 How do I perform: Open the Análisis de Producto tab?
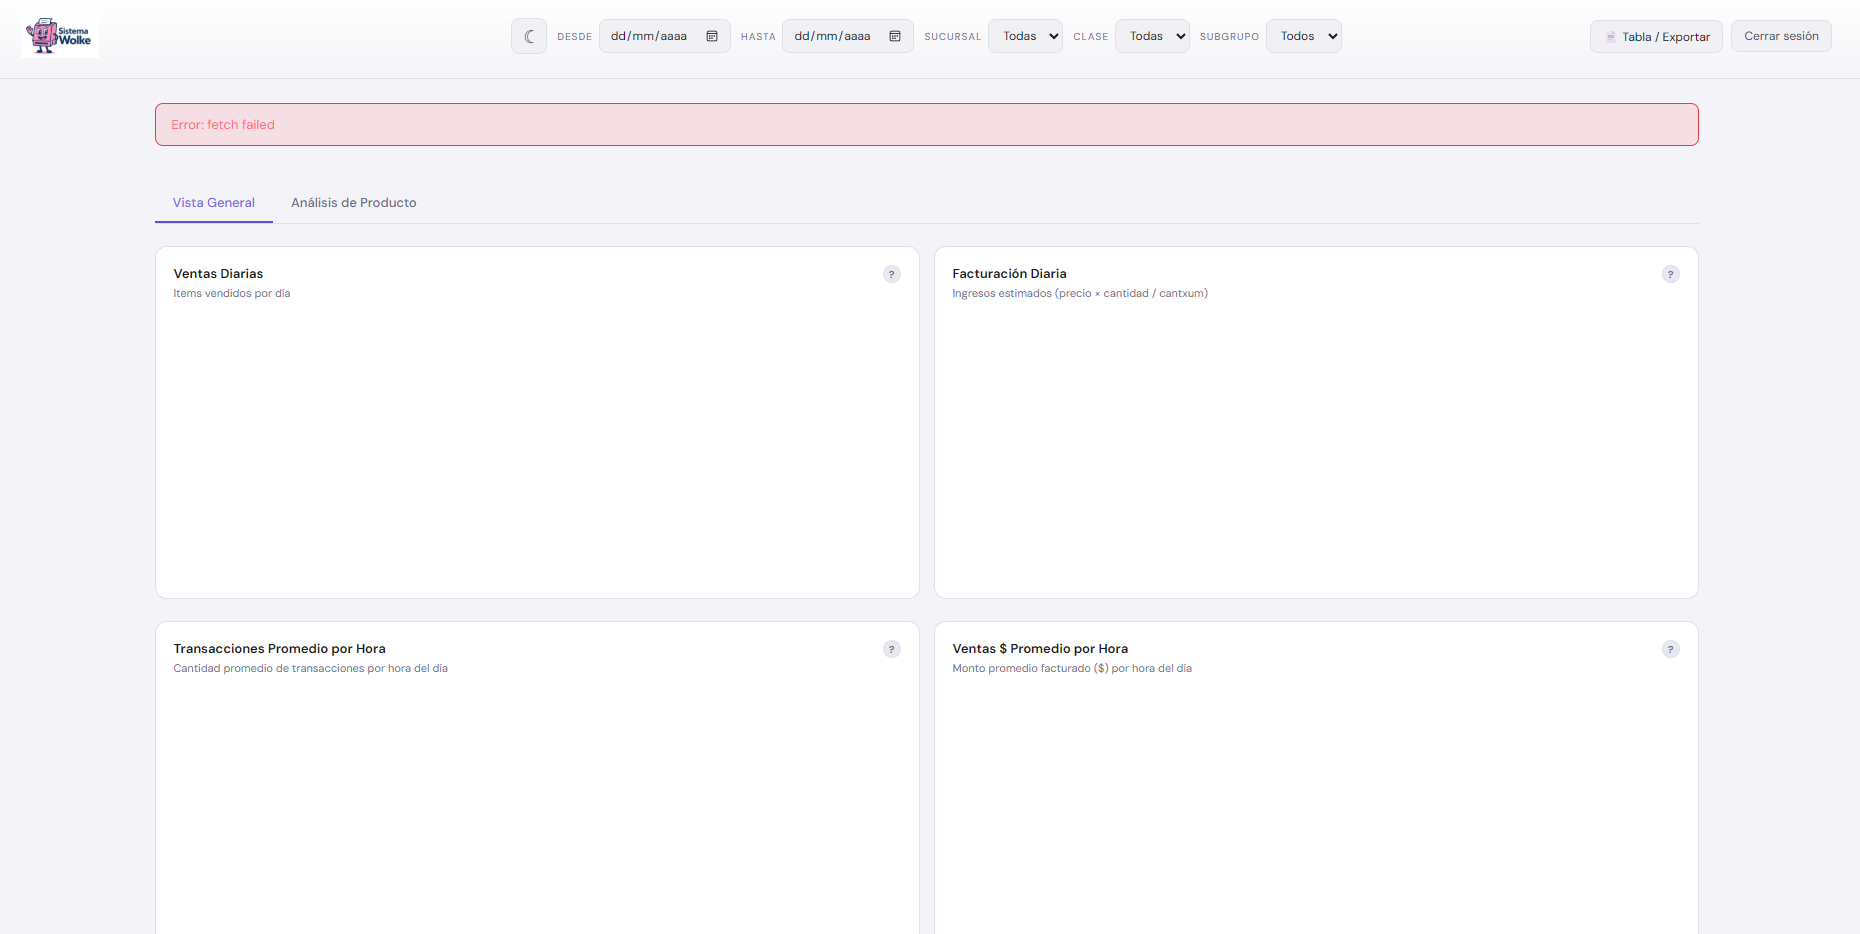tap(353, 203)
